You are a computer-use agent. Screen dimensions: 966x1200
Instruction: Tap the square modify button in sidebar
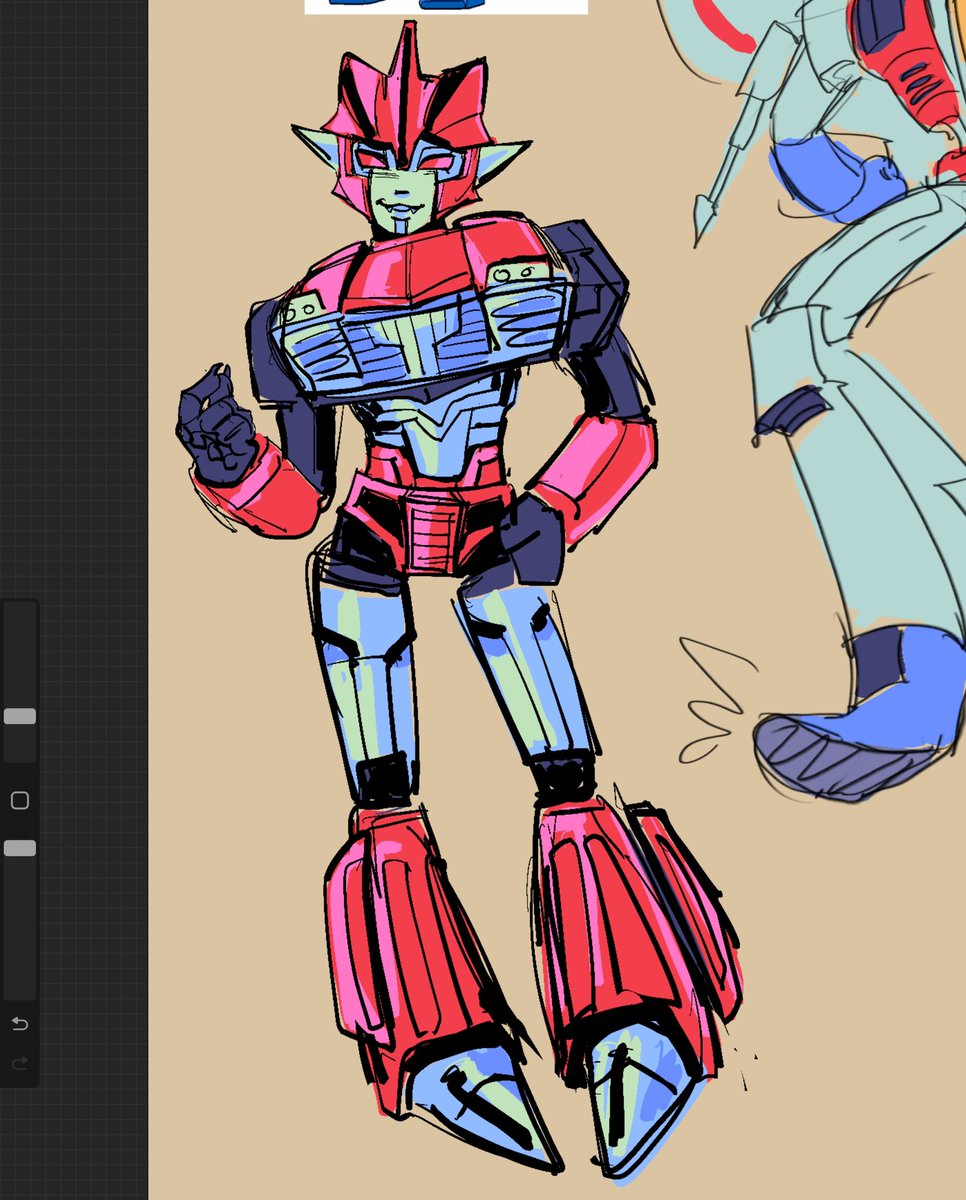click(x=20, y=800)
